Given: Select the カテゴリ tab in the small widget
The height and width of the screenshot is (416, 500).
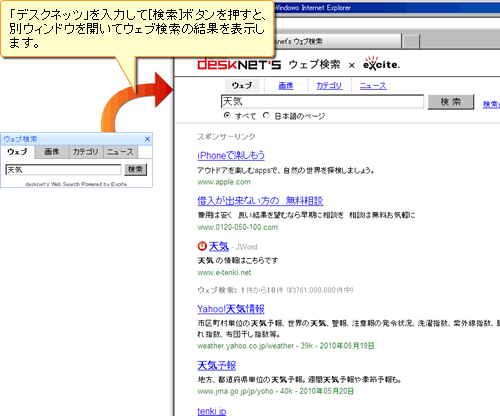Looking at the screenshot, I should [86, 152].
